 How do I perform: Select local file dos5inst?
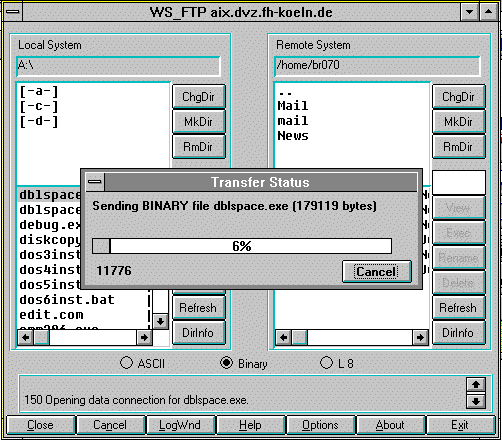click(x=50, y=285)
